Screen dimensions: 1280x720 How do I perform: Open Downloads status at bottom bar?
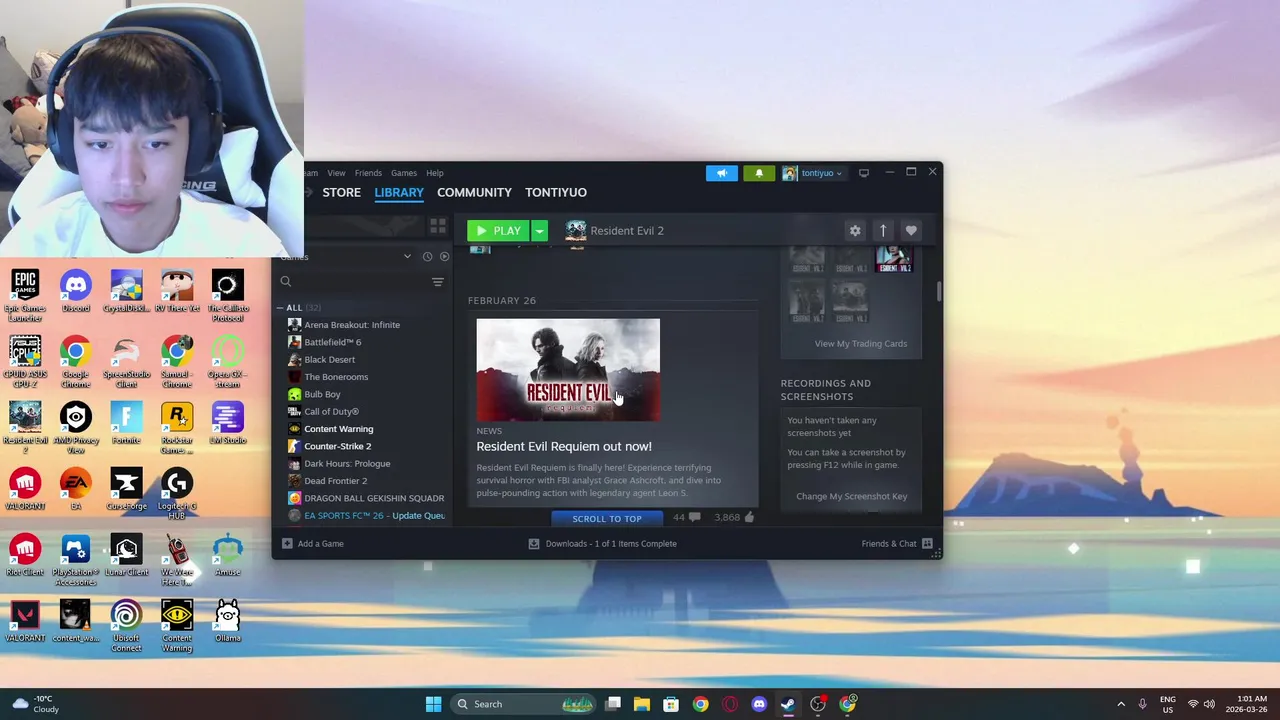point(603,544)
